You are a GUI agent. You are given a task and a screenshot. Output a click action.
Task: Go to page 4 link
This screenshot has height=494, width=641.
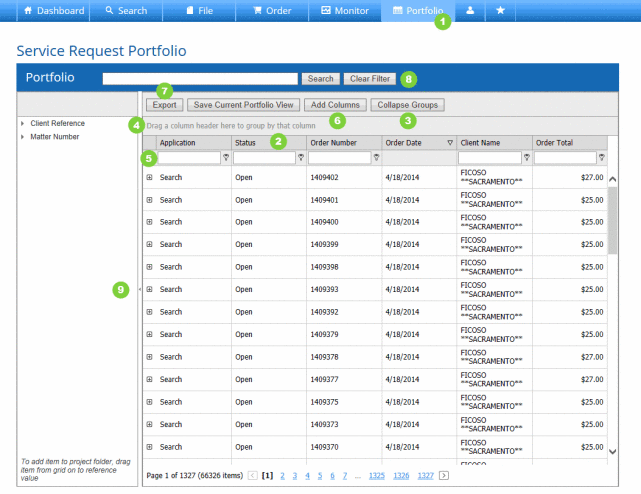pos(307,476)
